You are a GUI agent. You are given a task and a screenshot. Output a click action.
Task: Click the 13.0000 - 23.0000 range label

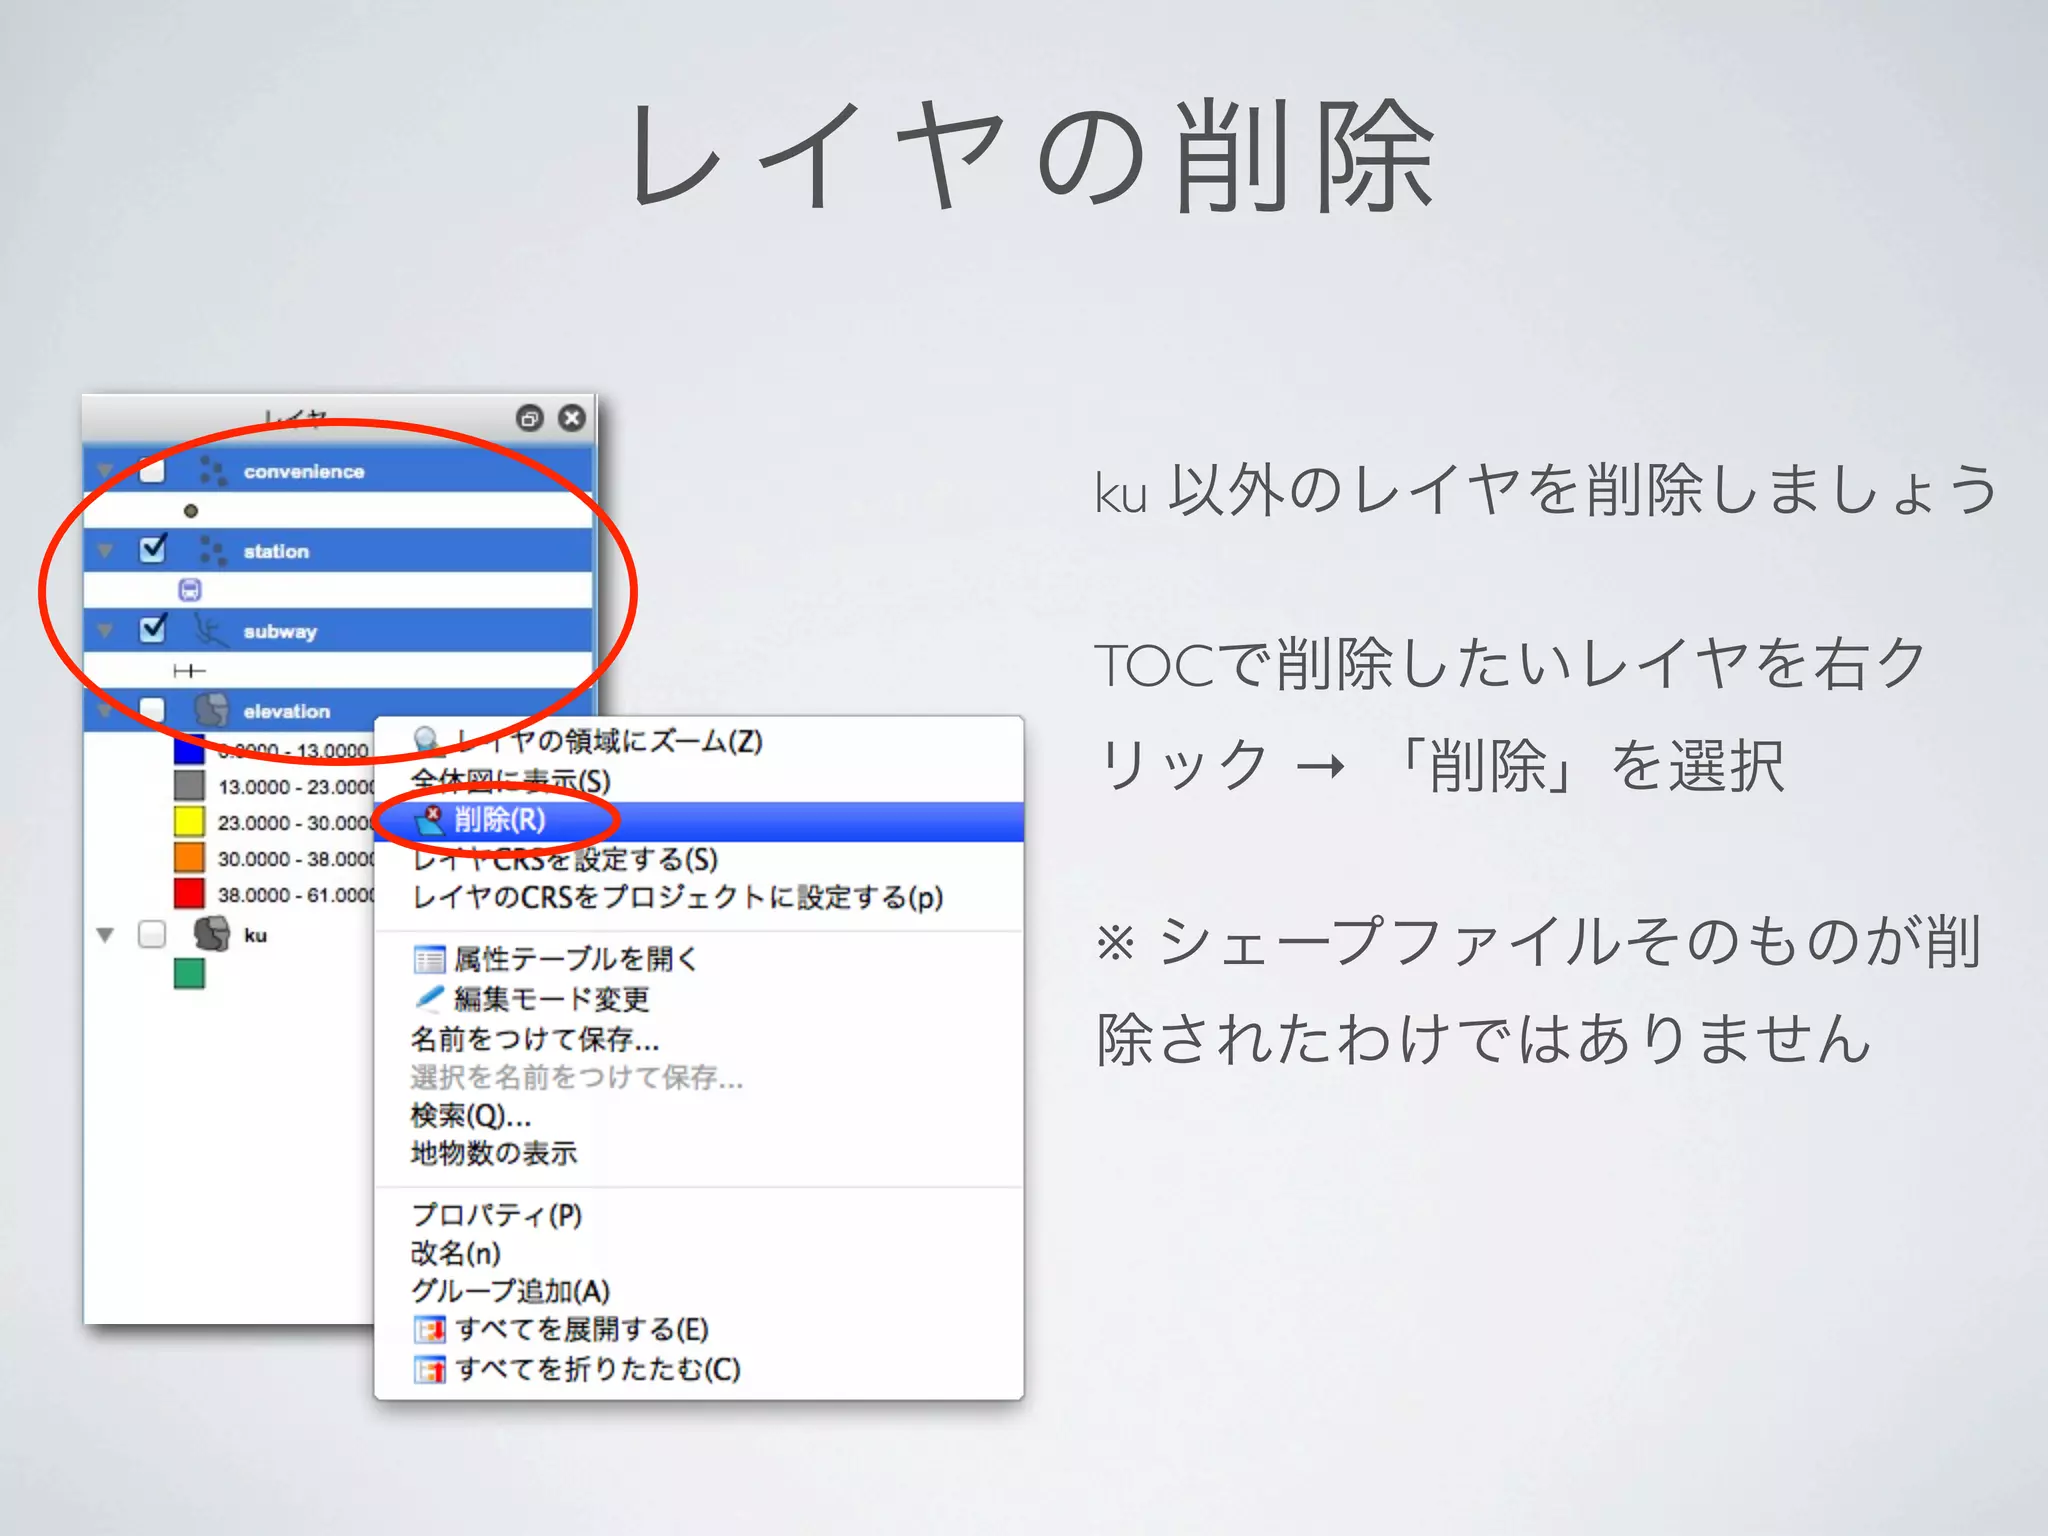(296, 787)
